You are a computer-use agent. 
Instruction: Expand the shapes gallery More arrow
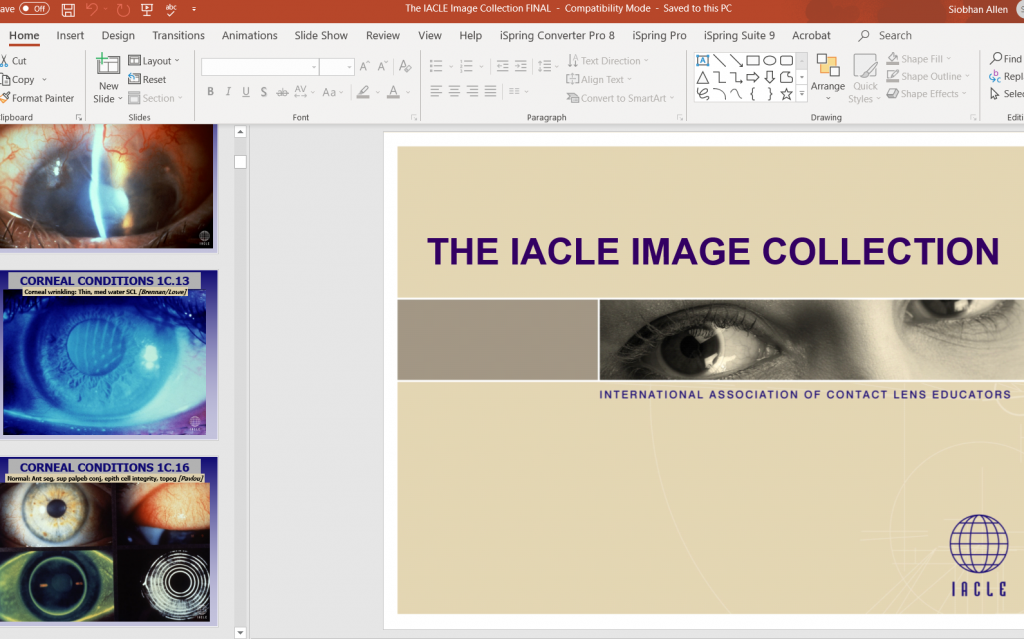click(802, 95)
